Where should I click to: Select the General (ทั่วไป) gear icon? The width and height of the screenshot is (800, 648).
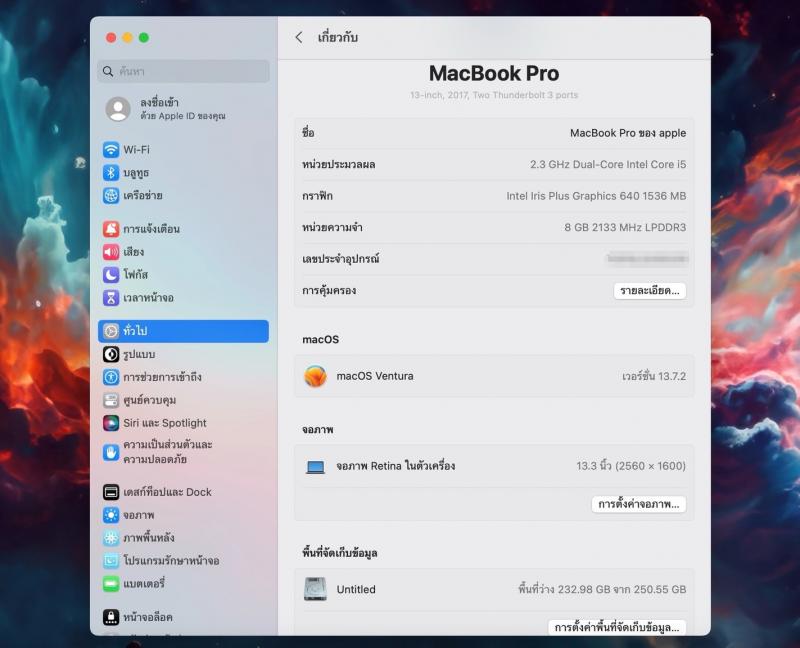pos(111,331)
